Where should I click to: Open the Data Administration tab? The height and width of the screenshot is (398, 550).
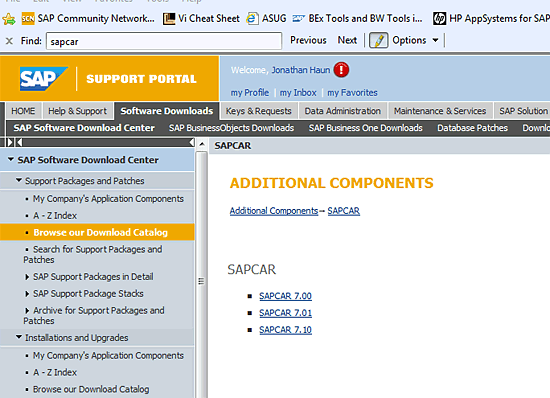click(x=342, y=111)
